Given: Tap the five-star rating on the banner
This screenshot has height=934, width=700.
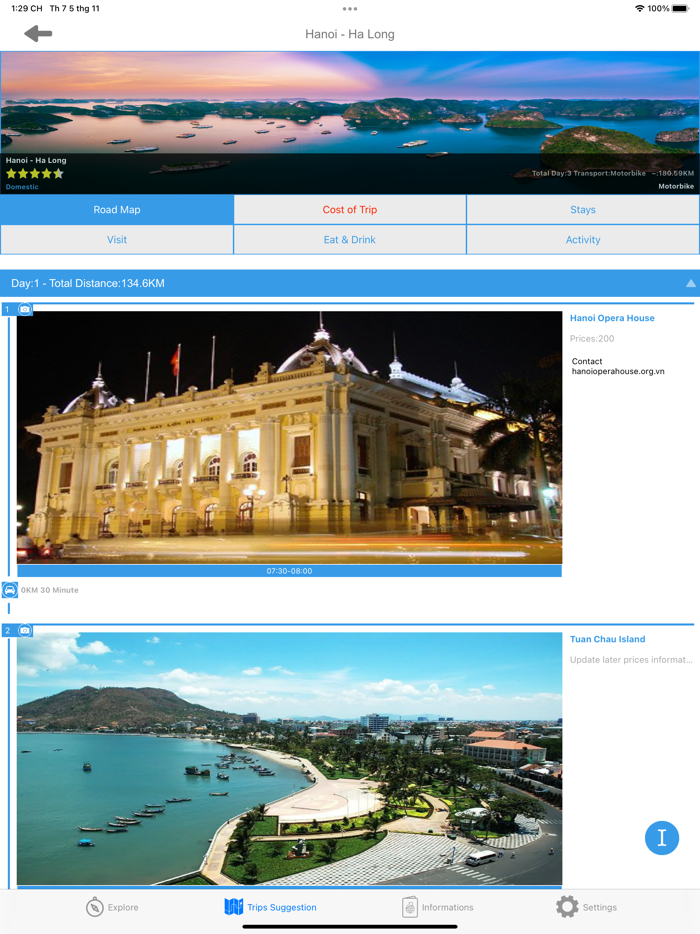Looking at the screenshot, I should pyautogui.click(x=35, y=174).
